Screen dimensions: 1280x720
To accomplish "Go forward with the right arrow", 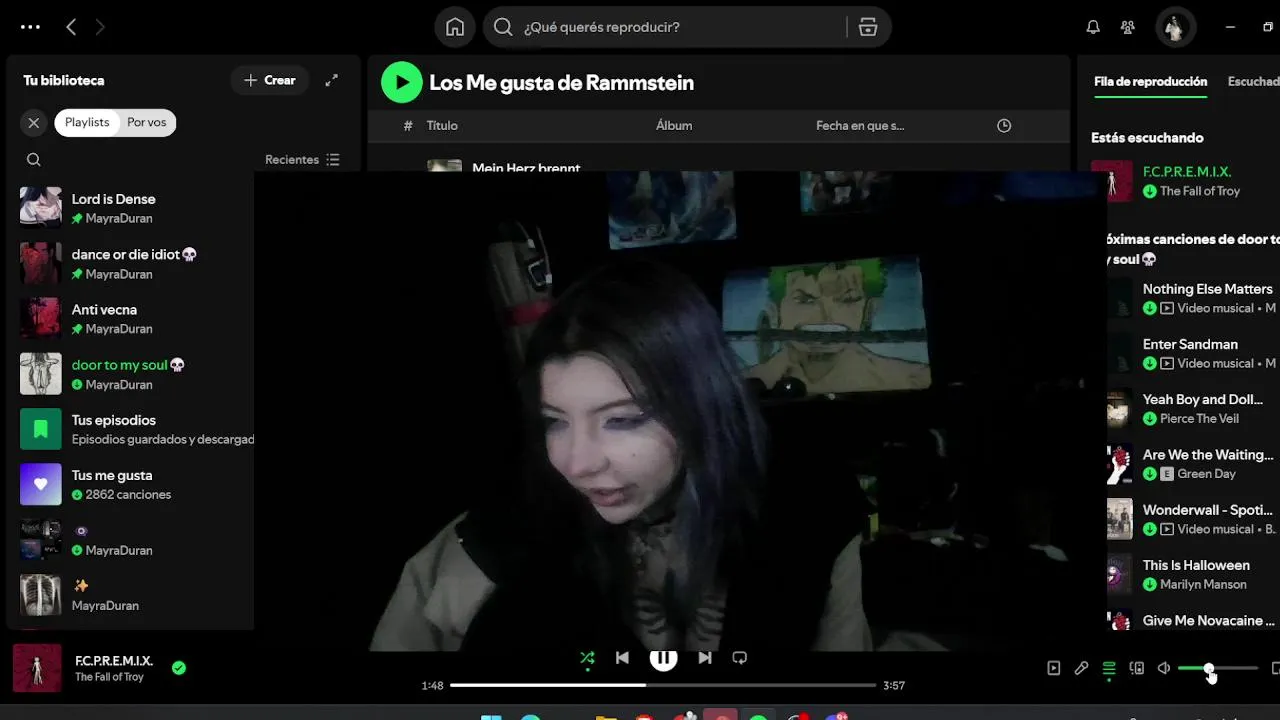I will click(100, 28).
